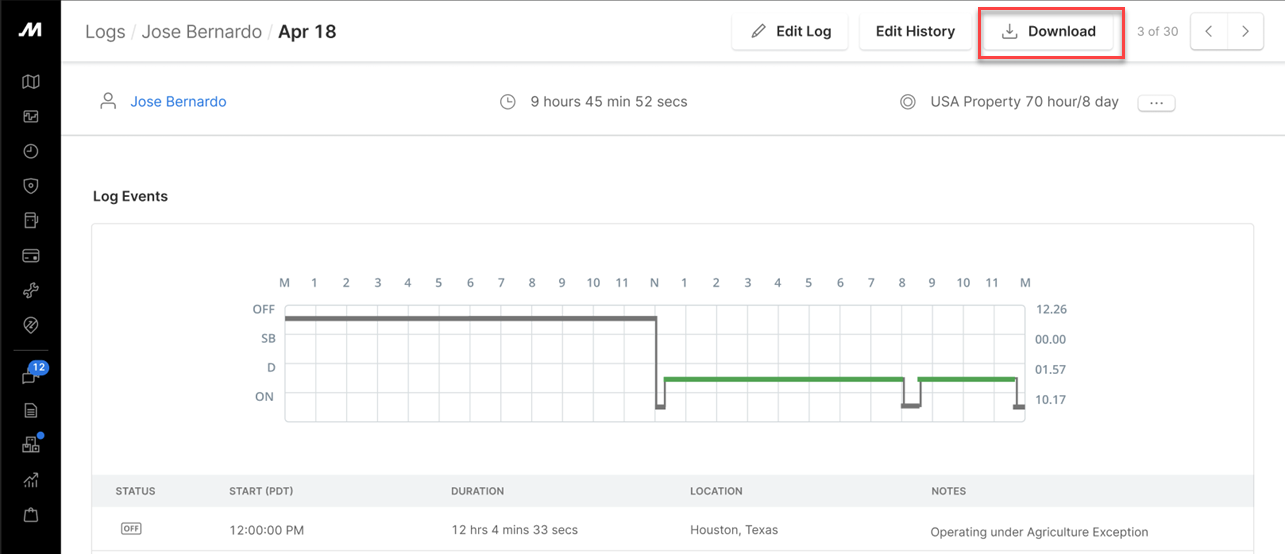Viewport: 1285px width, 554px height.
Task: Open the card sidebar icon
Action: (31, 255)
